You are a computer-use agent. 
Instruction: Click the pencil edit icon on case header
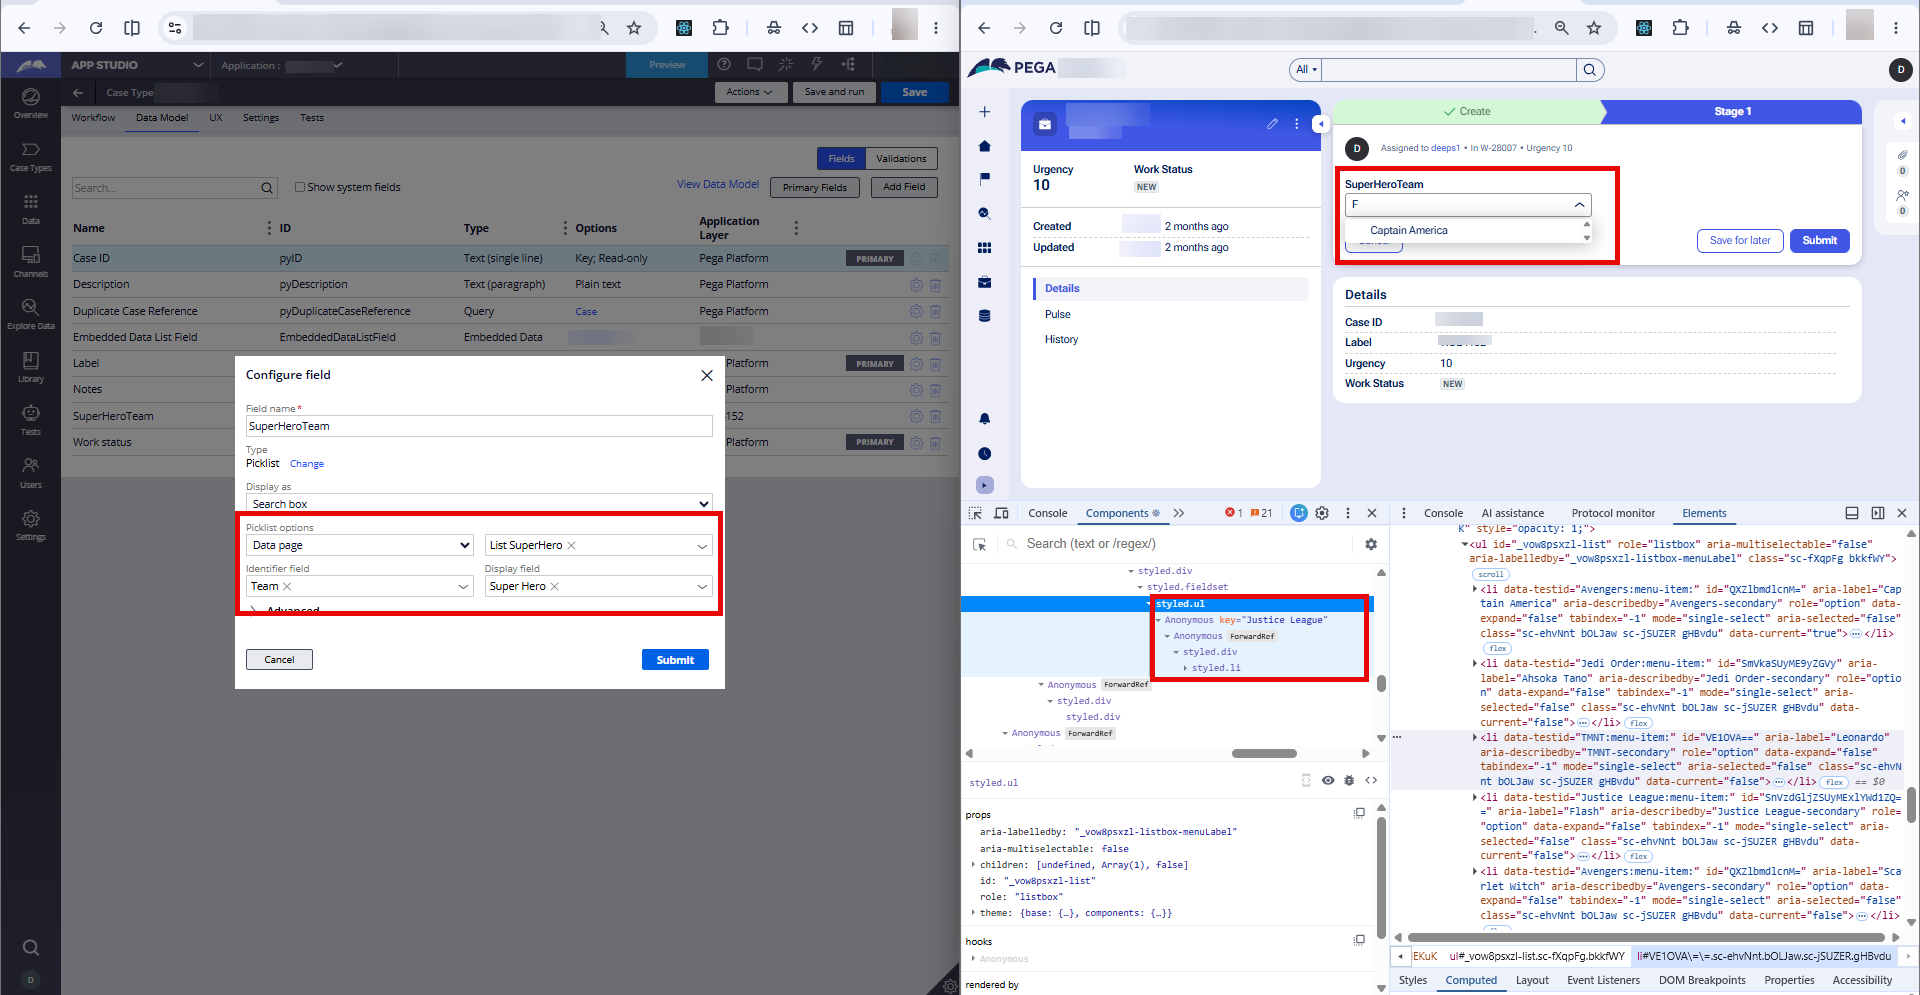point(1272,124)
